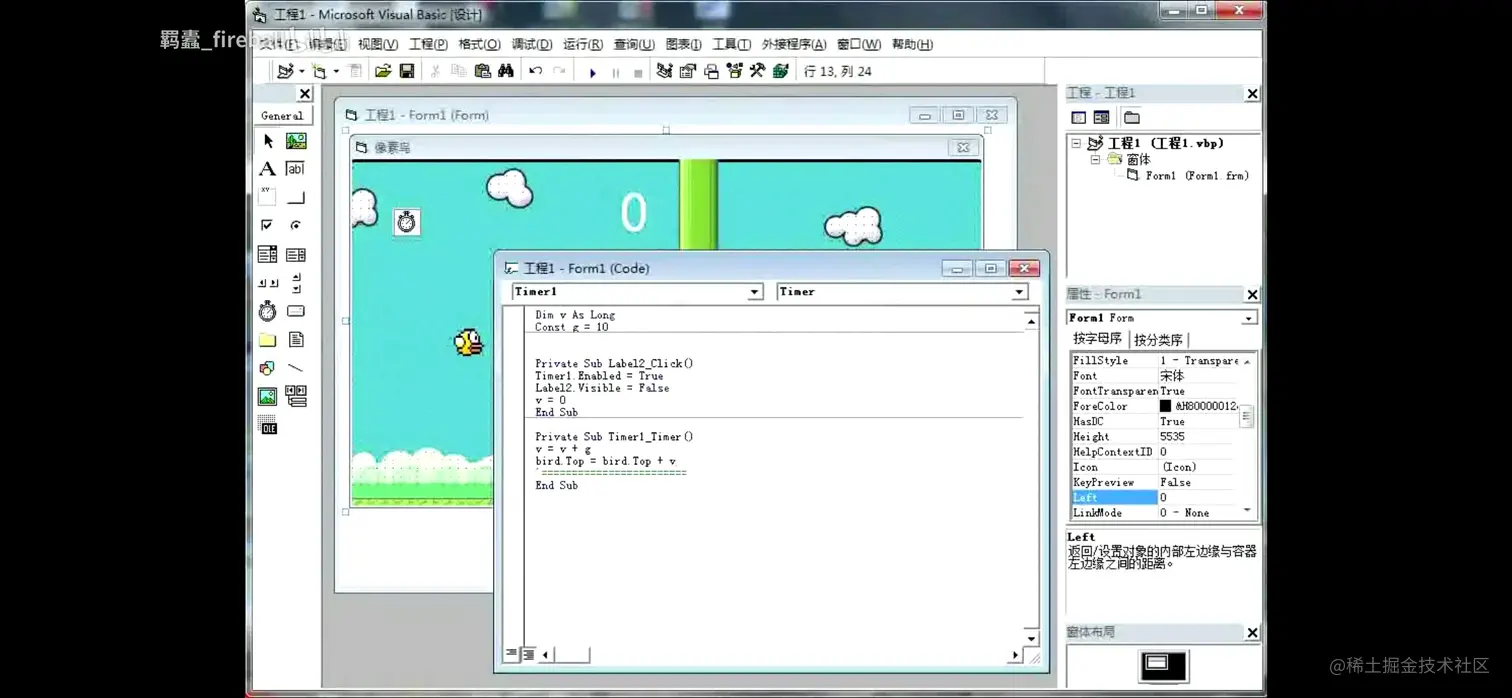This screenshot has width=1512, height=698.
Task: Click the Timer control on the form
Action: click(406, 221)
